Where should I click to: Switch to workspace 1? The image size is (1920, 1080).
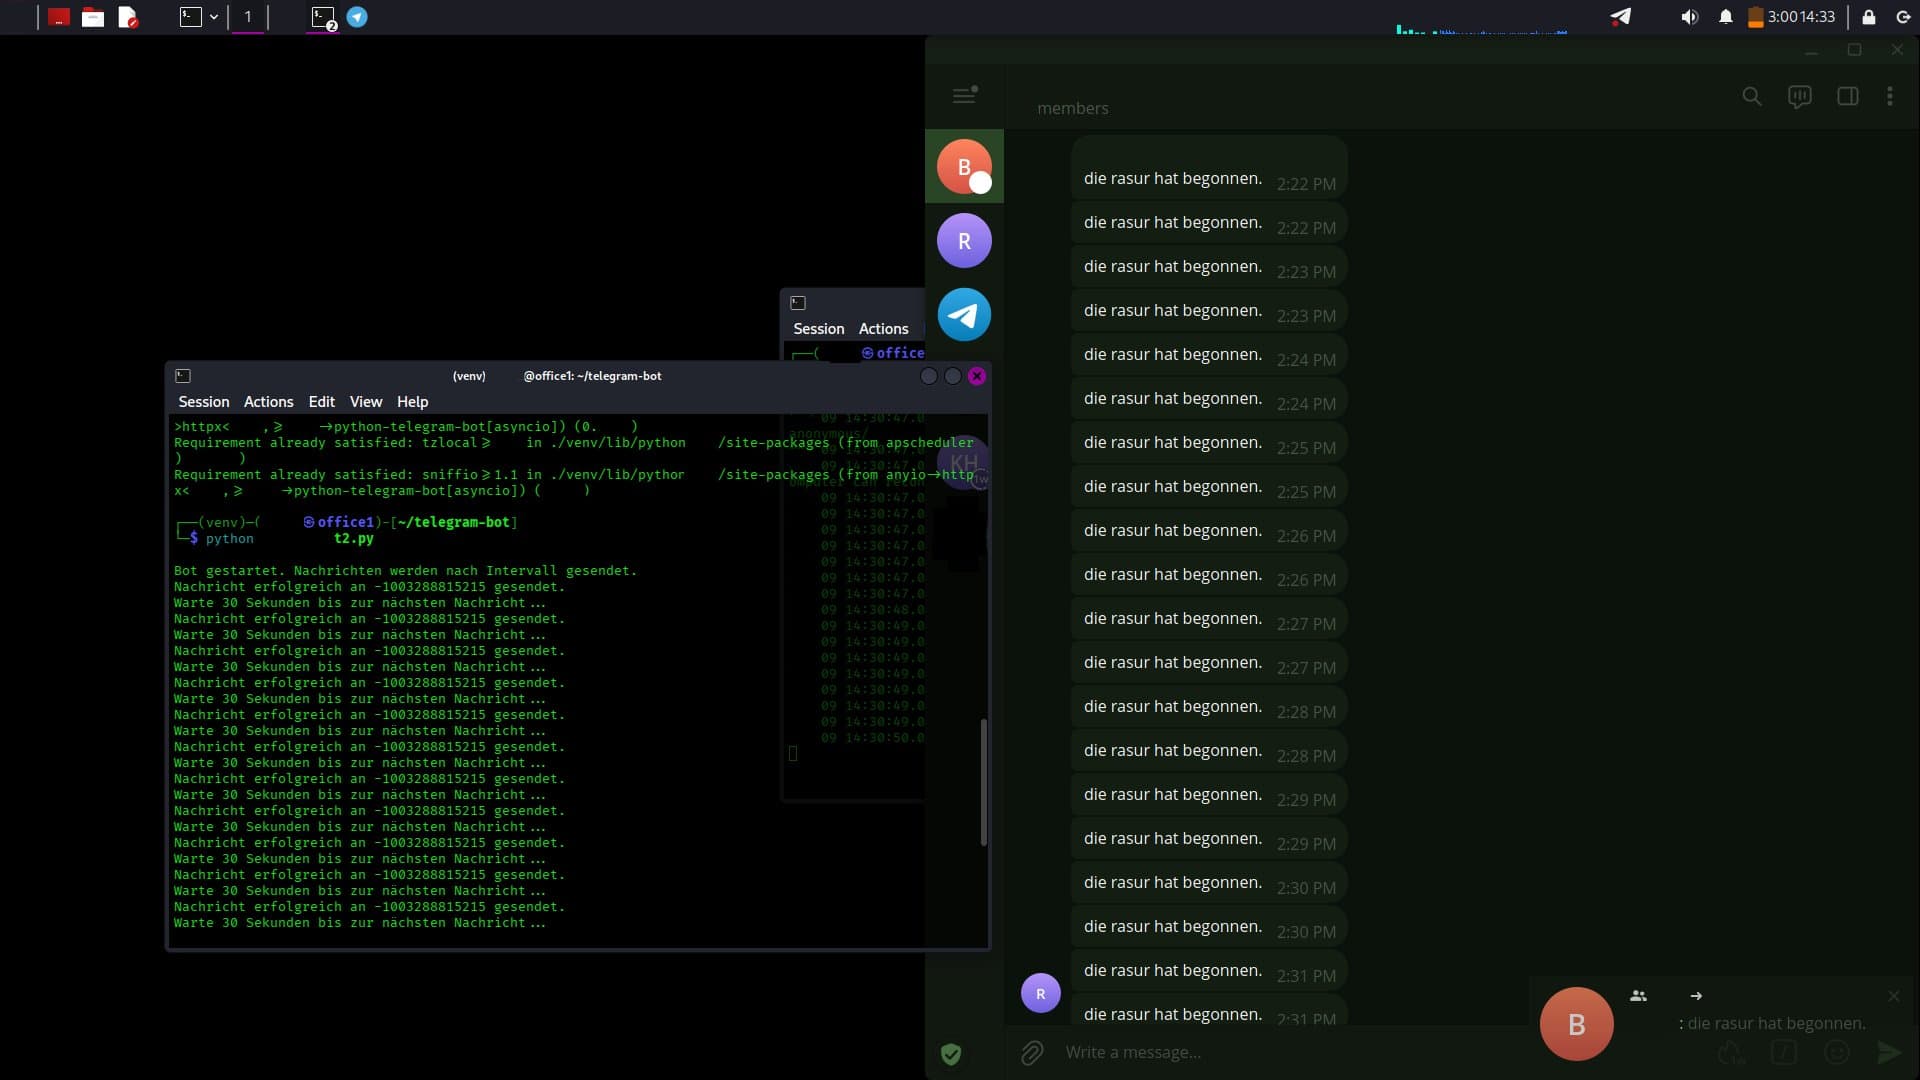(x=248, y=17)
